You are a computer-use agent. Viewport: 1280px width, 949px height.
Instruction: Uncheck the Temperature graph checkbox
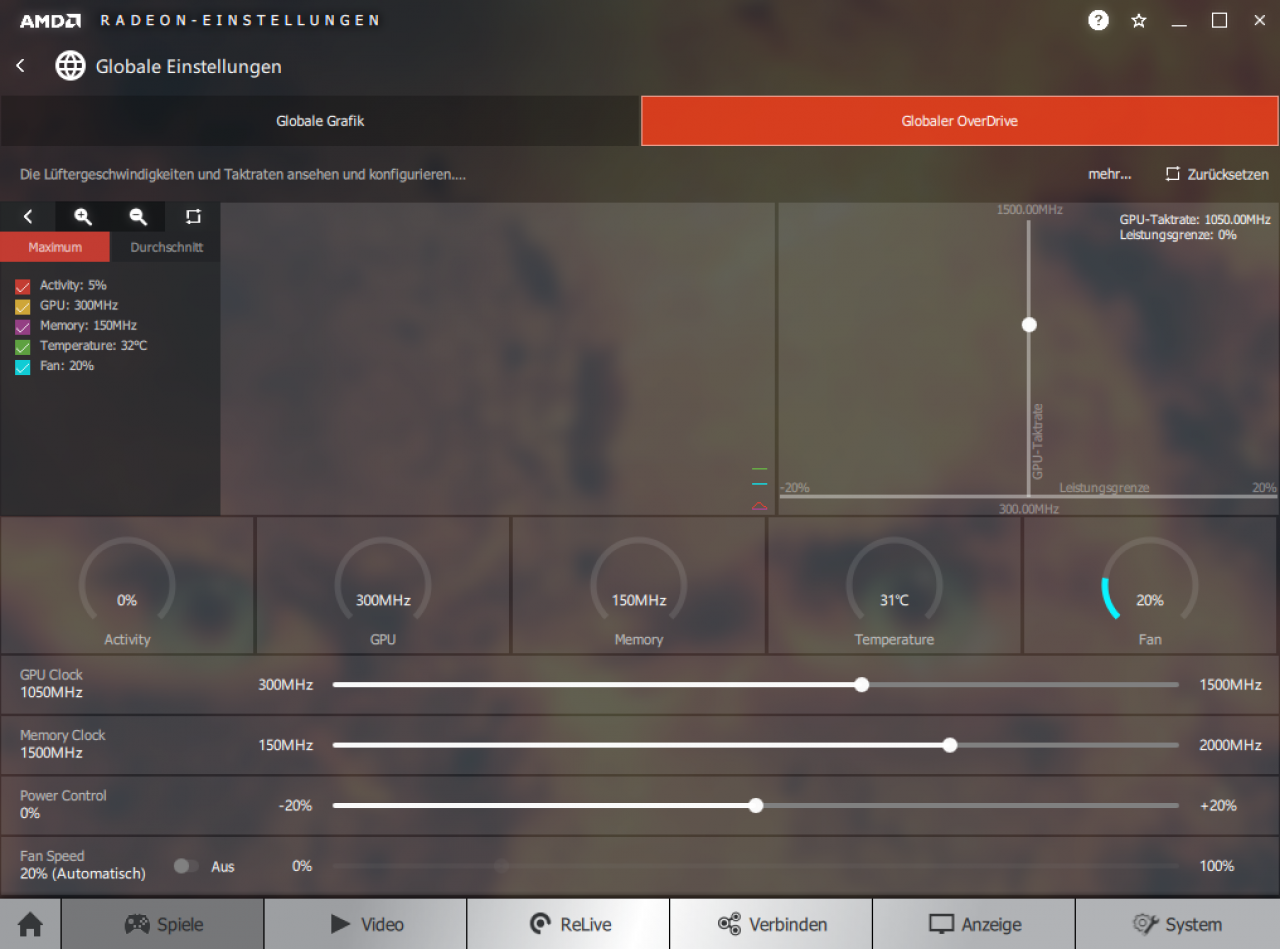(23, 347)
